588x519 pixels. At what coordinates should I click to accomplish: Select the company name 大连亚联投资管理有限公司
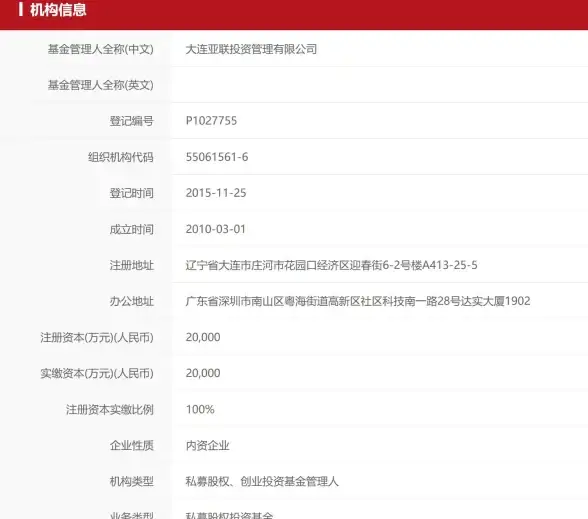251,49
